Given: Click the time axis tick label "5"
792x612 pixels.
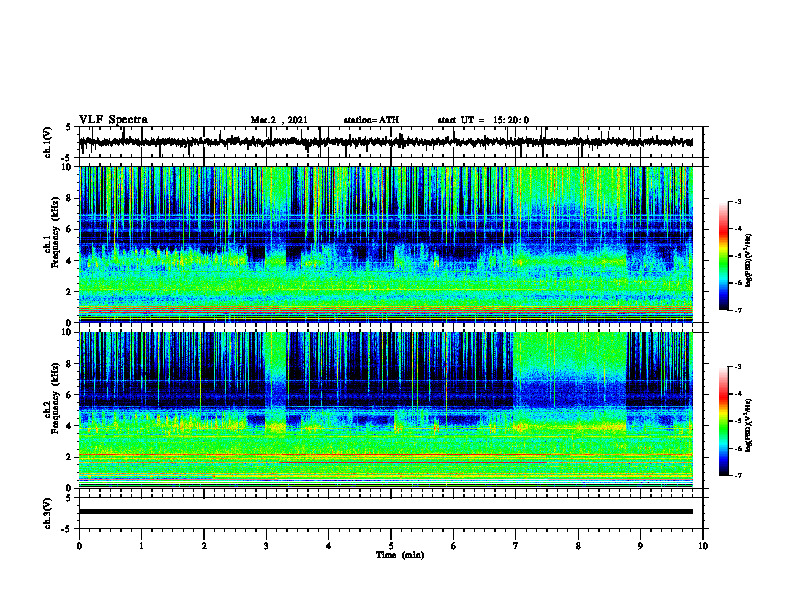Looking at the screenshot, I should 391,546.
